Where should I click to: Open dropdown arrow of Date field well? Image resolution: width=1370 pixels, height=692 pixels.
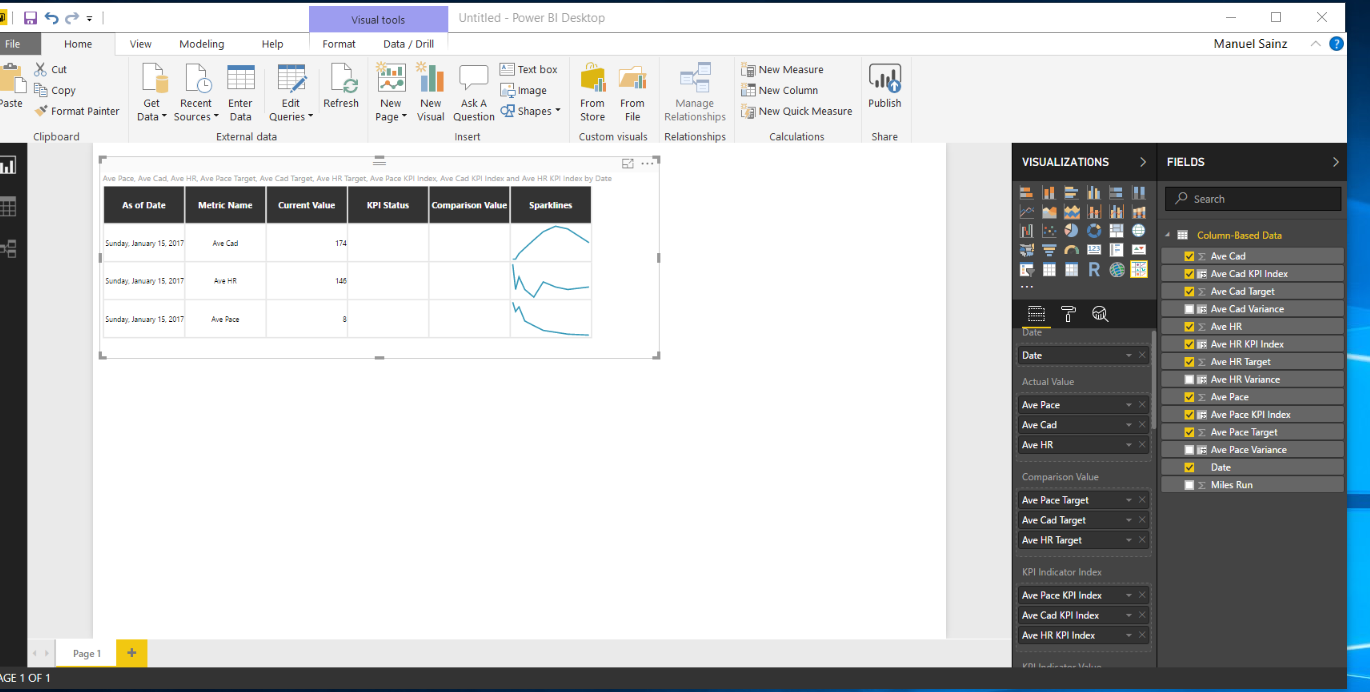1129,355
